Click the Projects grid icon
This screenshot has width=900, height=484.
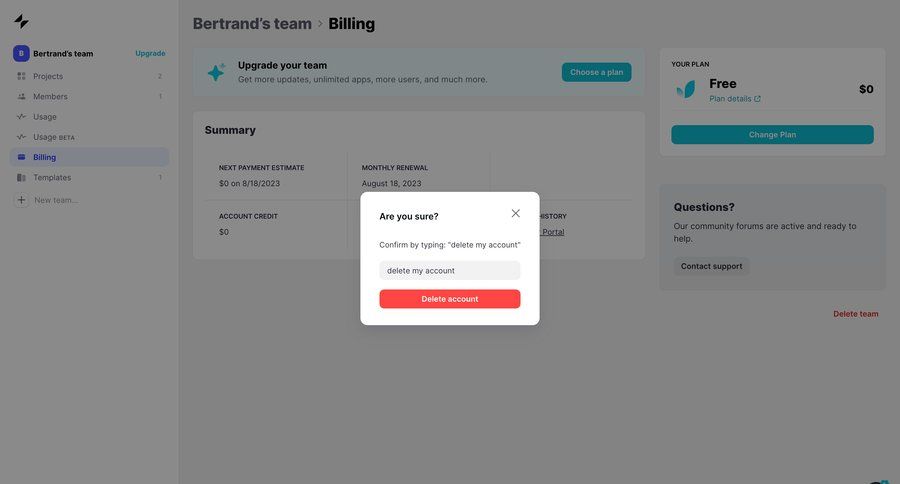21,76
